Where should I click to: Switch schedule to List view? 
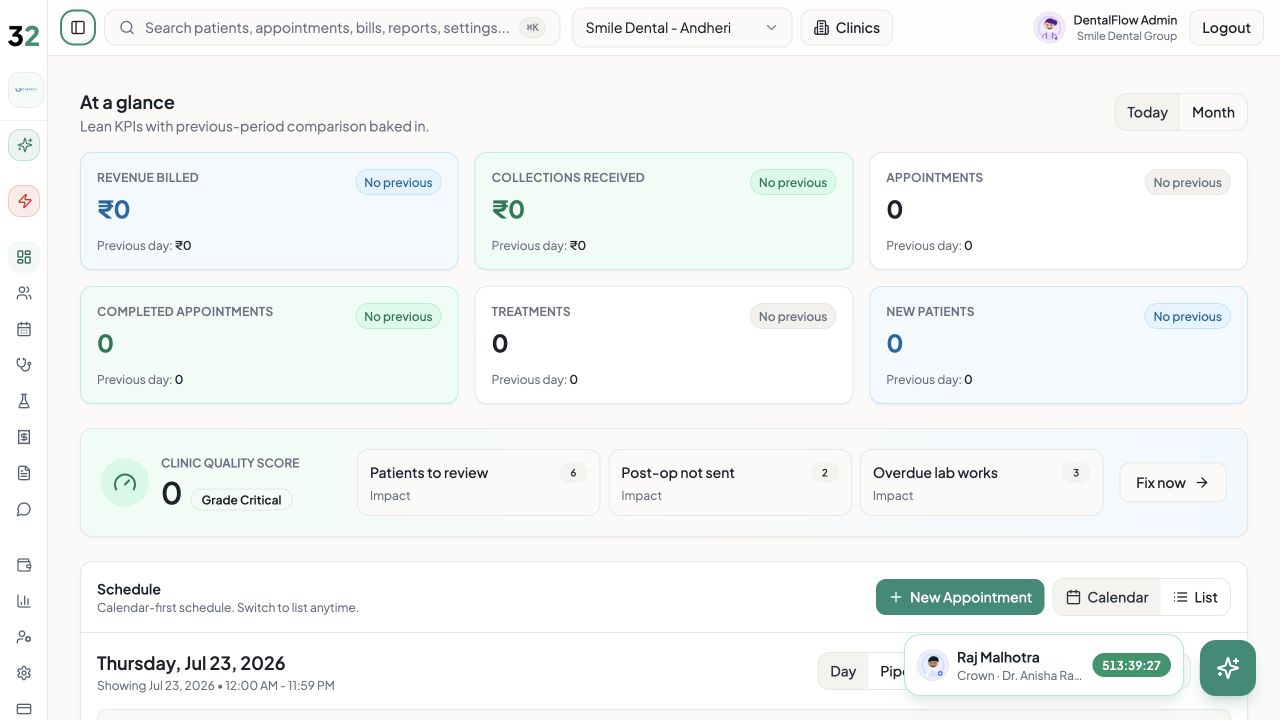pyautogui.click(x=1196, y=597)
